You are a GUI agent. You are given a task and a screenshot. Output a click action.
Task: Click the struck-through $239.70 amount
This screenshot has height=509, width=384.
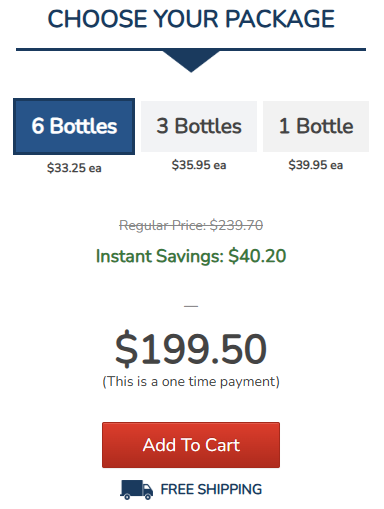point(236,226)
